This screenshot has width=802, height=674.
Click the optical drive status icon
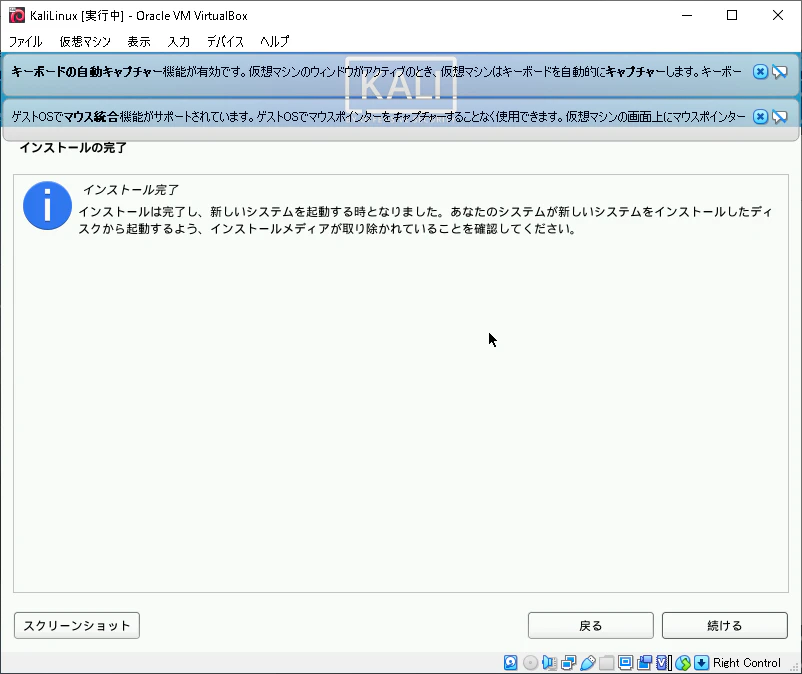click(x=530, y=663)
